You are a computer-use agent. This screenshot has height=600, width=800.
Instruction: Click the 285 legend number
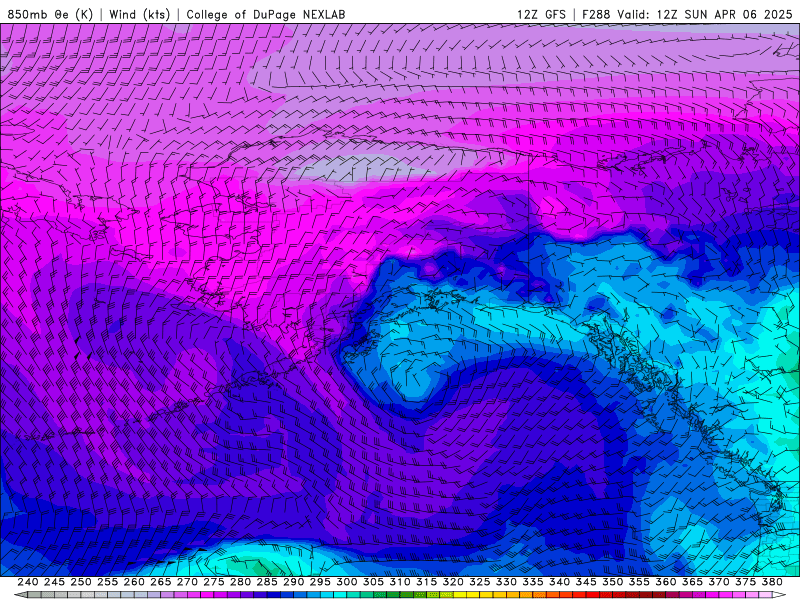tap(267, 582)
